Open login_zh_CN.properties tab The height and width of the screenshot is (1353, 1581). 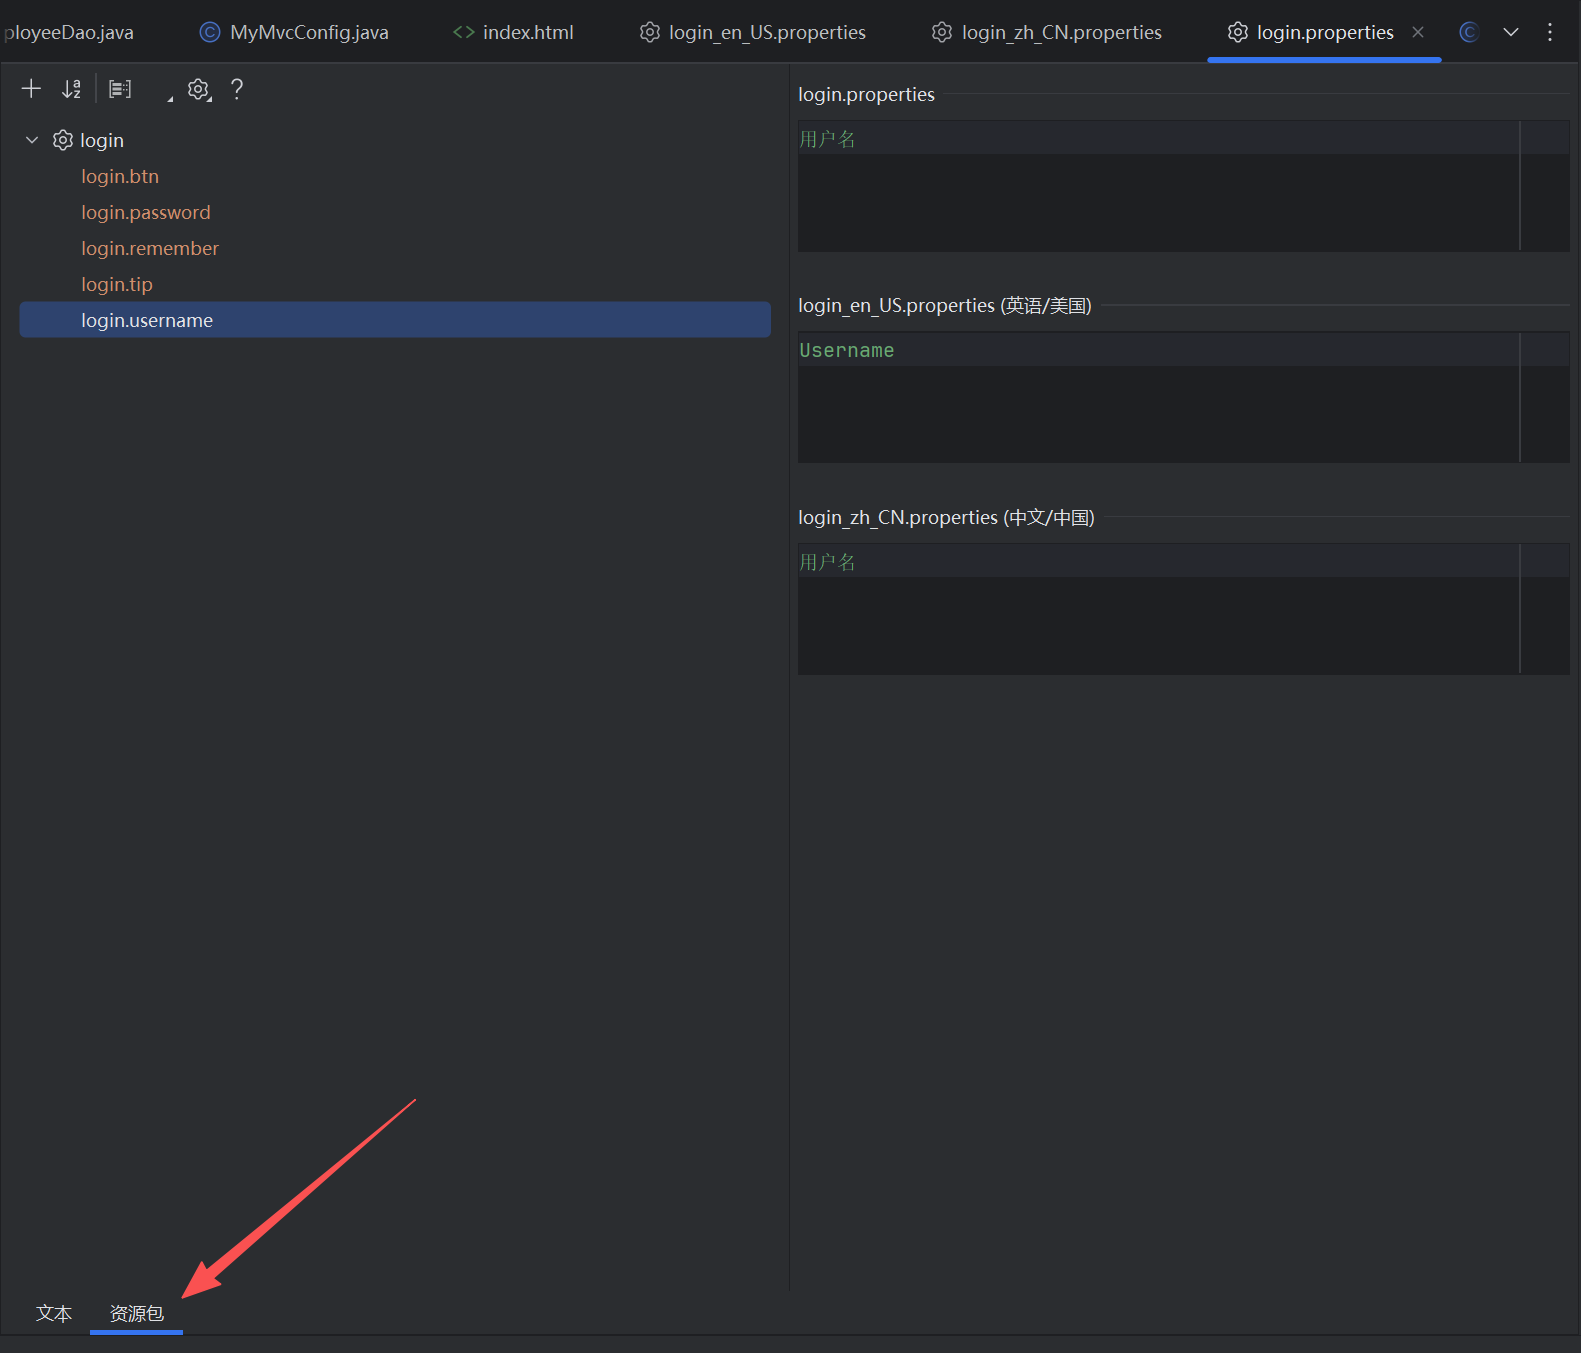1047,32
